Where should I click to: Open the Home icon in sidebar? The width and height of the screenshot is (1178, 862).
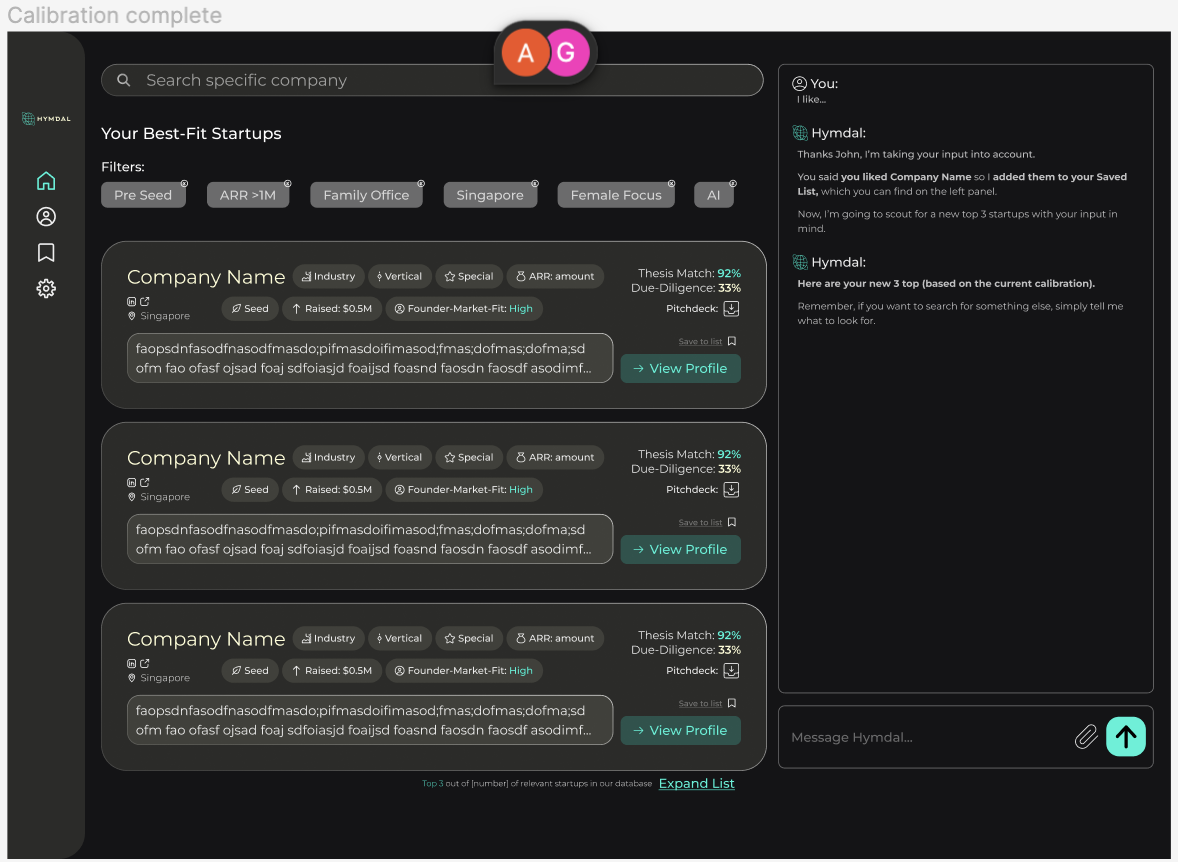pos(46,181)
